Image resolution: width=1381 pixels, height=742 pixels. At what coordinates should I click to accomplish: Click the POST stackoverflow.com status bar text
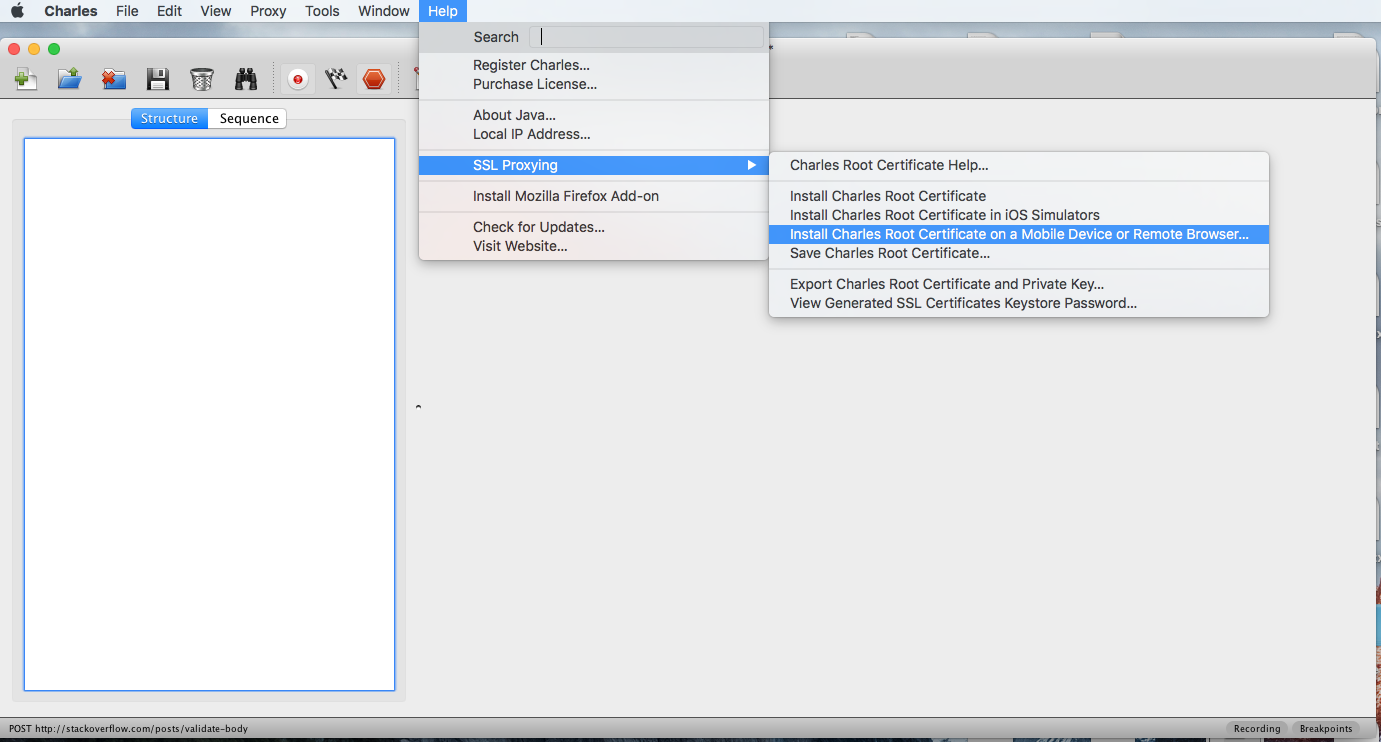pos(128,729)
